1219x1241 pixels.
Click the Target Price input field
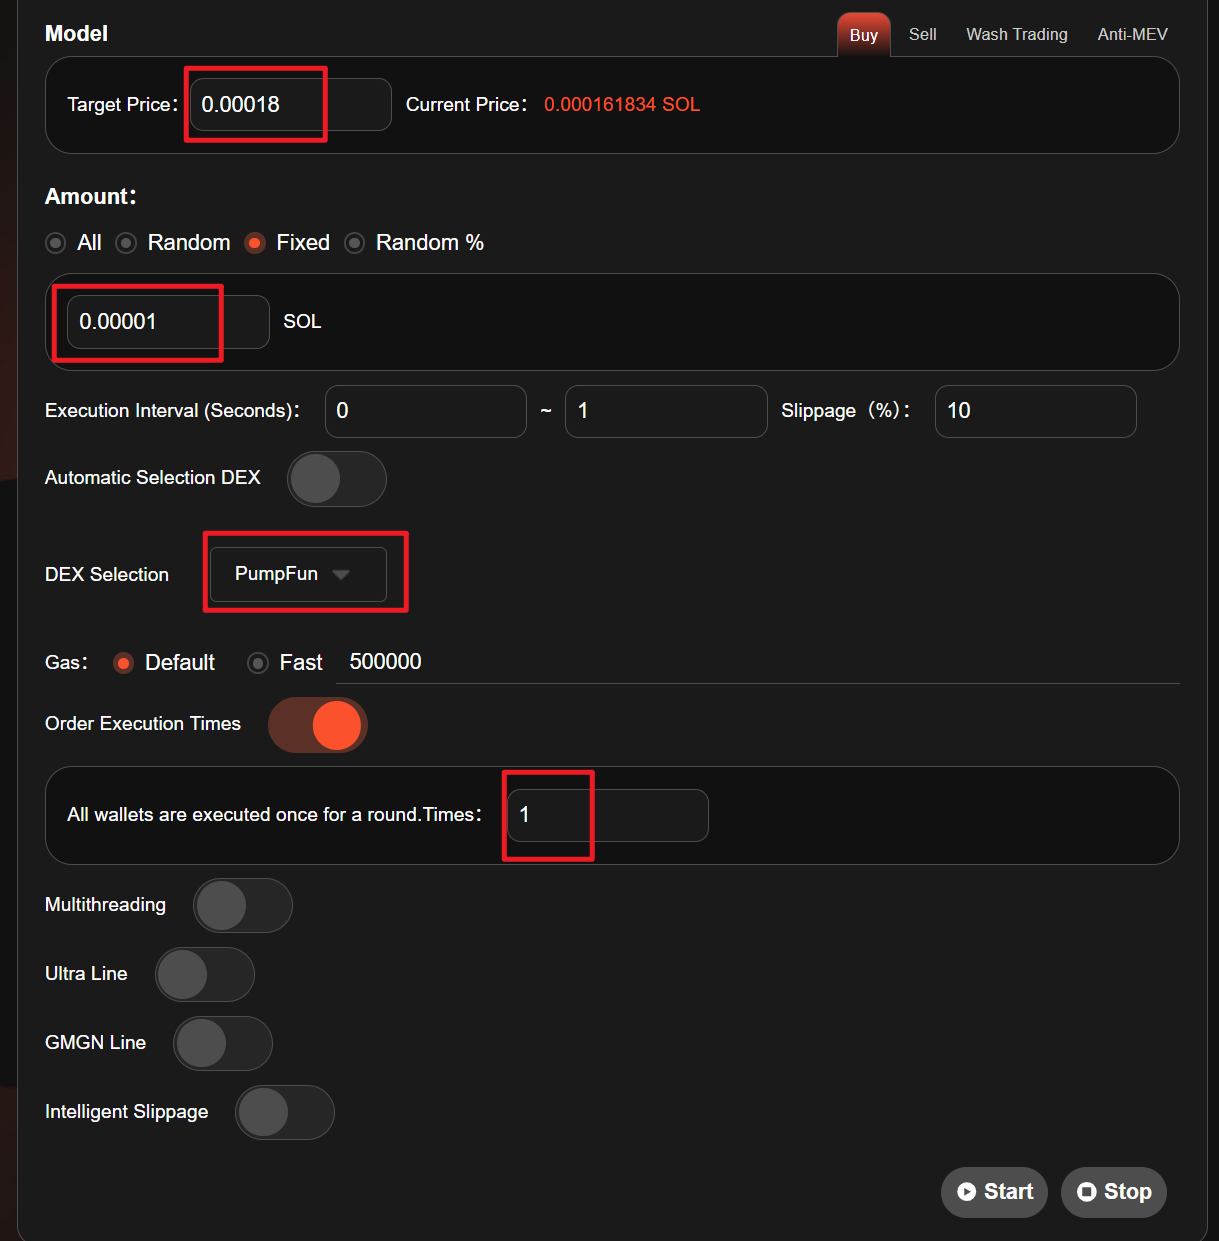tap(290, 105)
